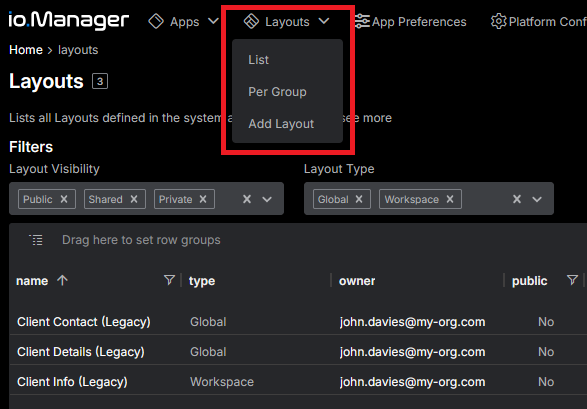Click the Shared visibility tag label
The height and width of the screenshot is (409, 587).
coord(106,199)
